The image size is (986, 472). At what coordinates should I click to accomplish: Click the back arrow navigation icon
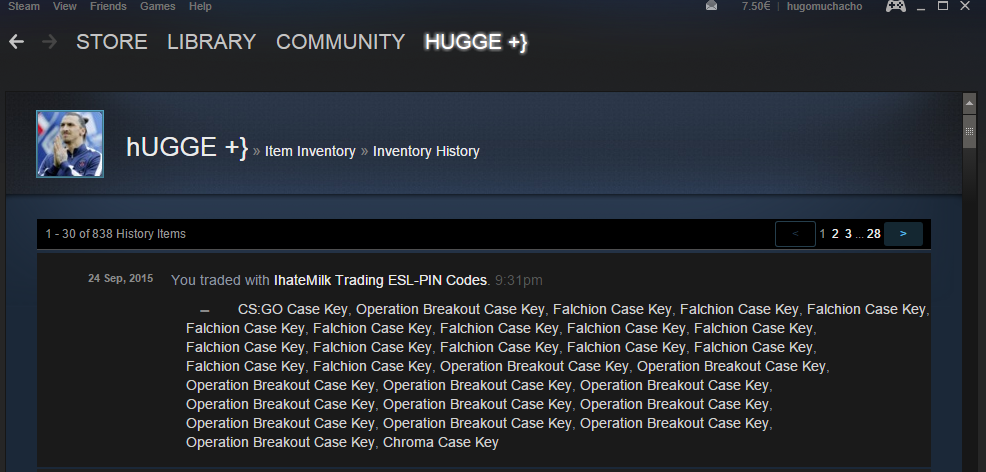16,42
